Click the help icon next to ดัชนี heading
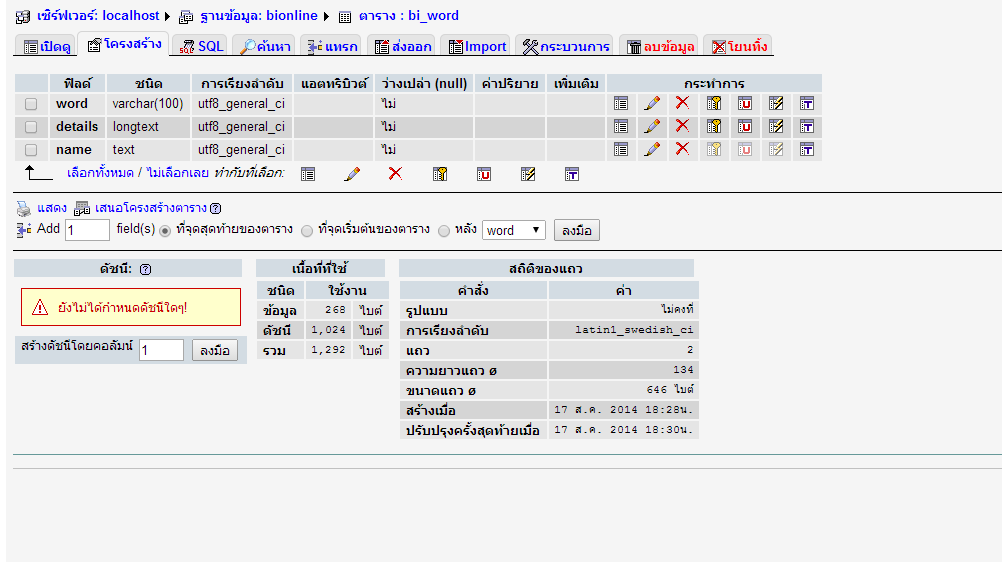This screenshot has height=562, width=1002. coord(146,269)
